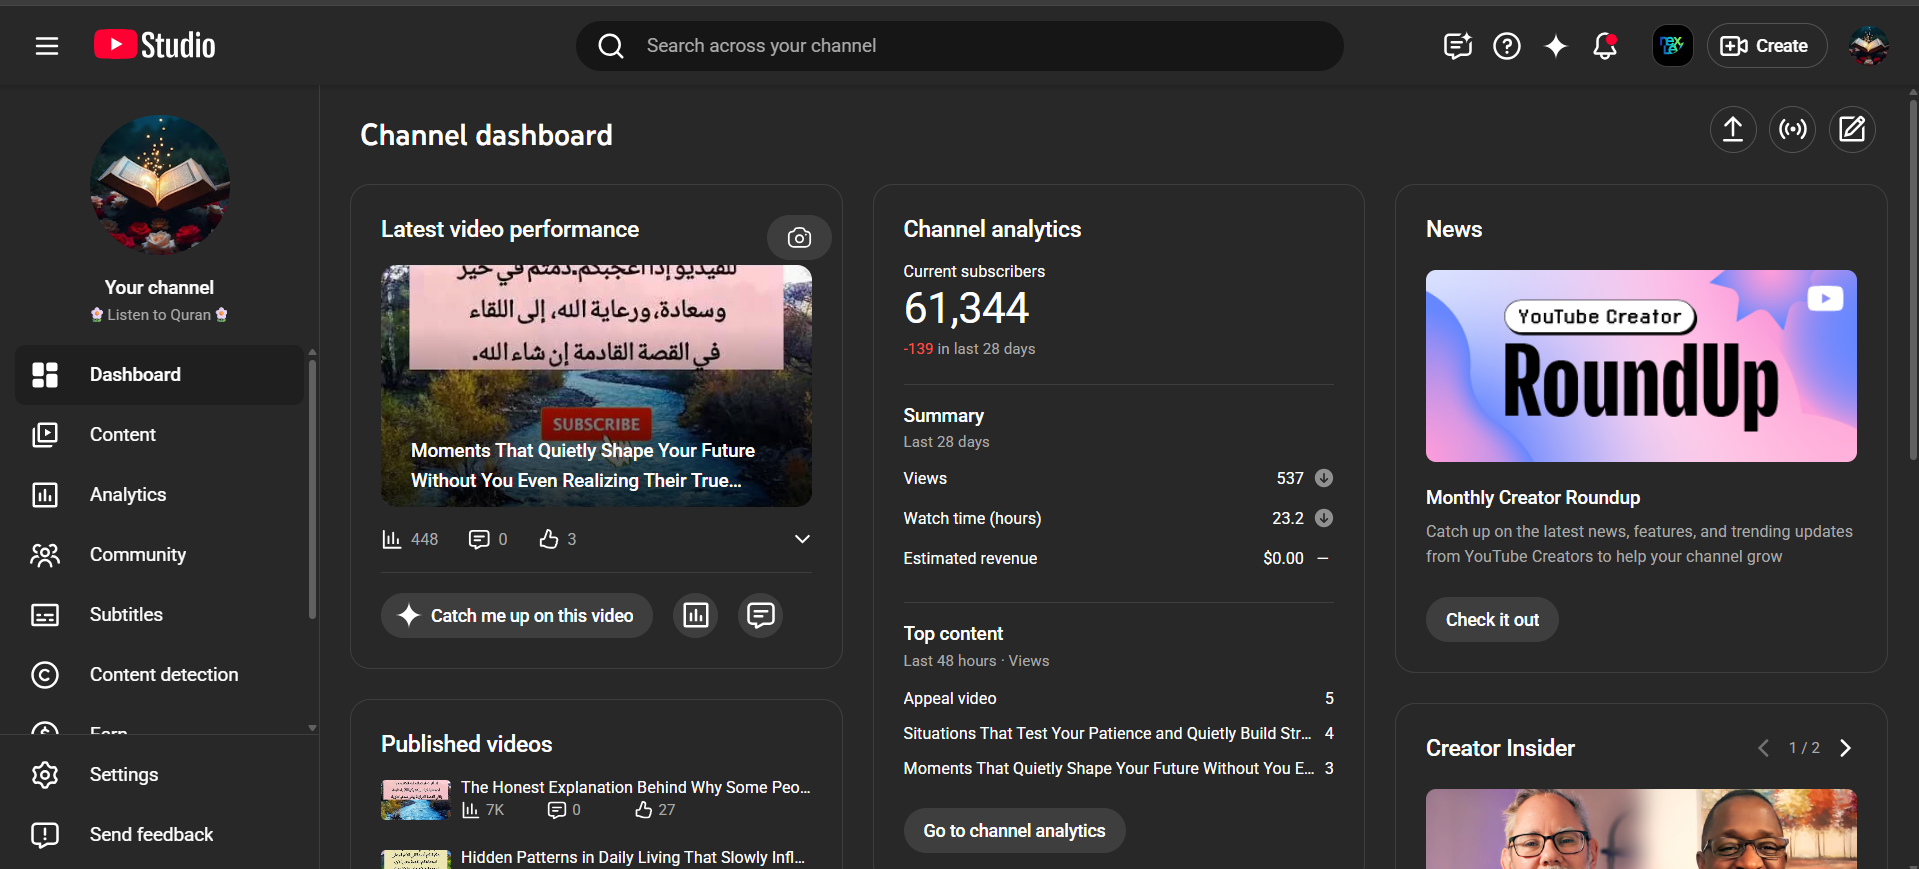Viewport: 1919px width, 869px height.
Task: Click the search magnifier icon
Action: (611, 46)
